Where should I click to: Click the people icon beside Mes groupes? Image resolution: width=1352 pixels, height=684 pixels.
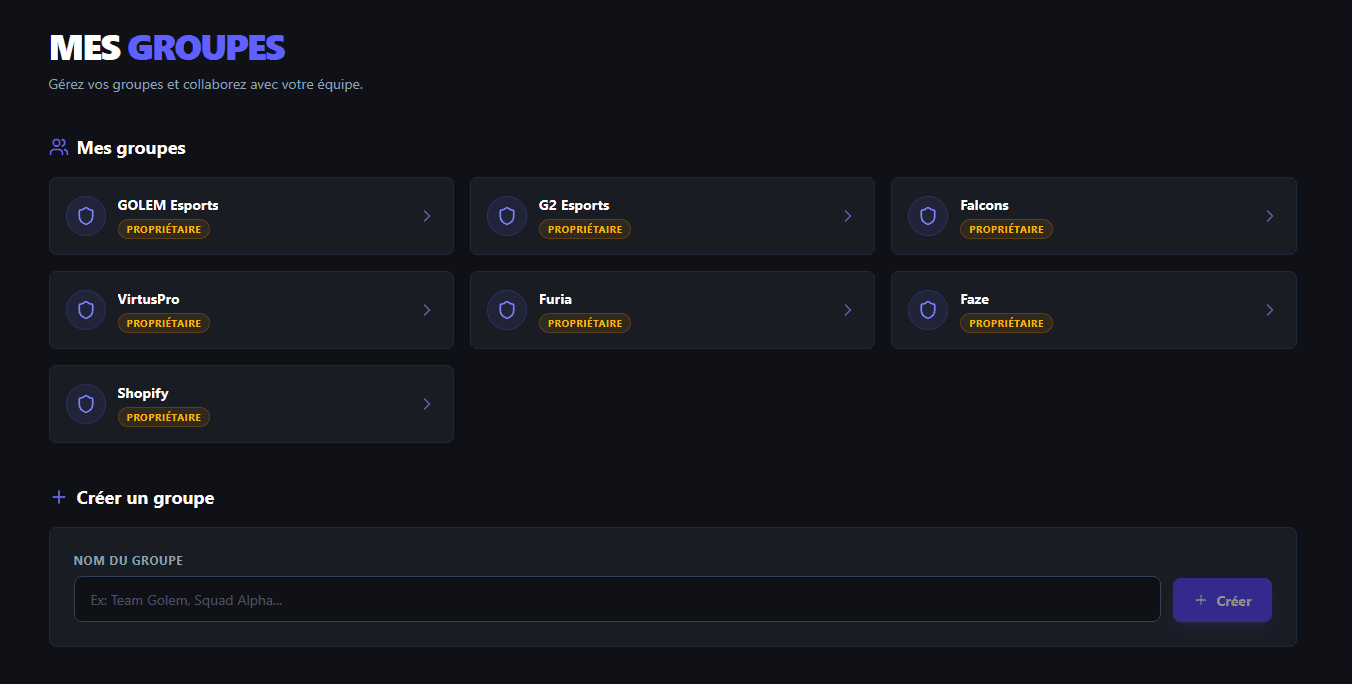pyautogui.click(x=59, y=146)
